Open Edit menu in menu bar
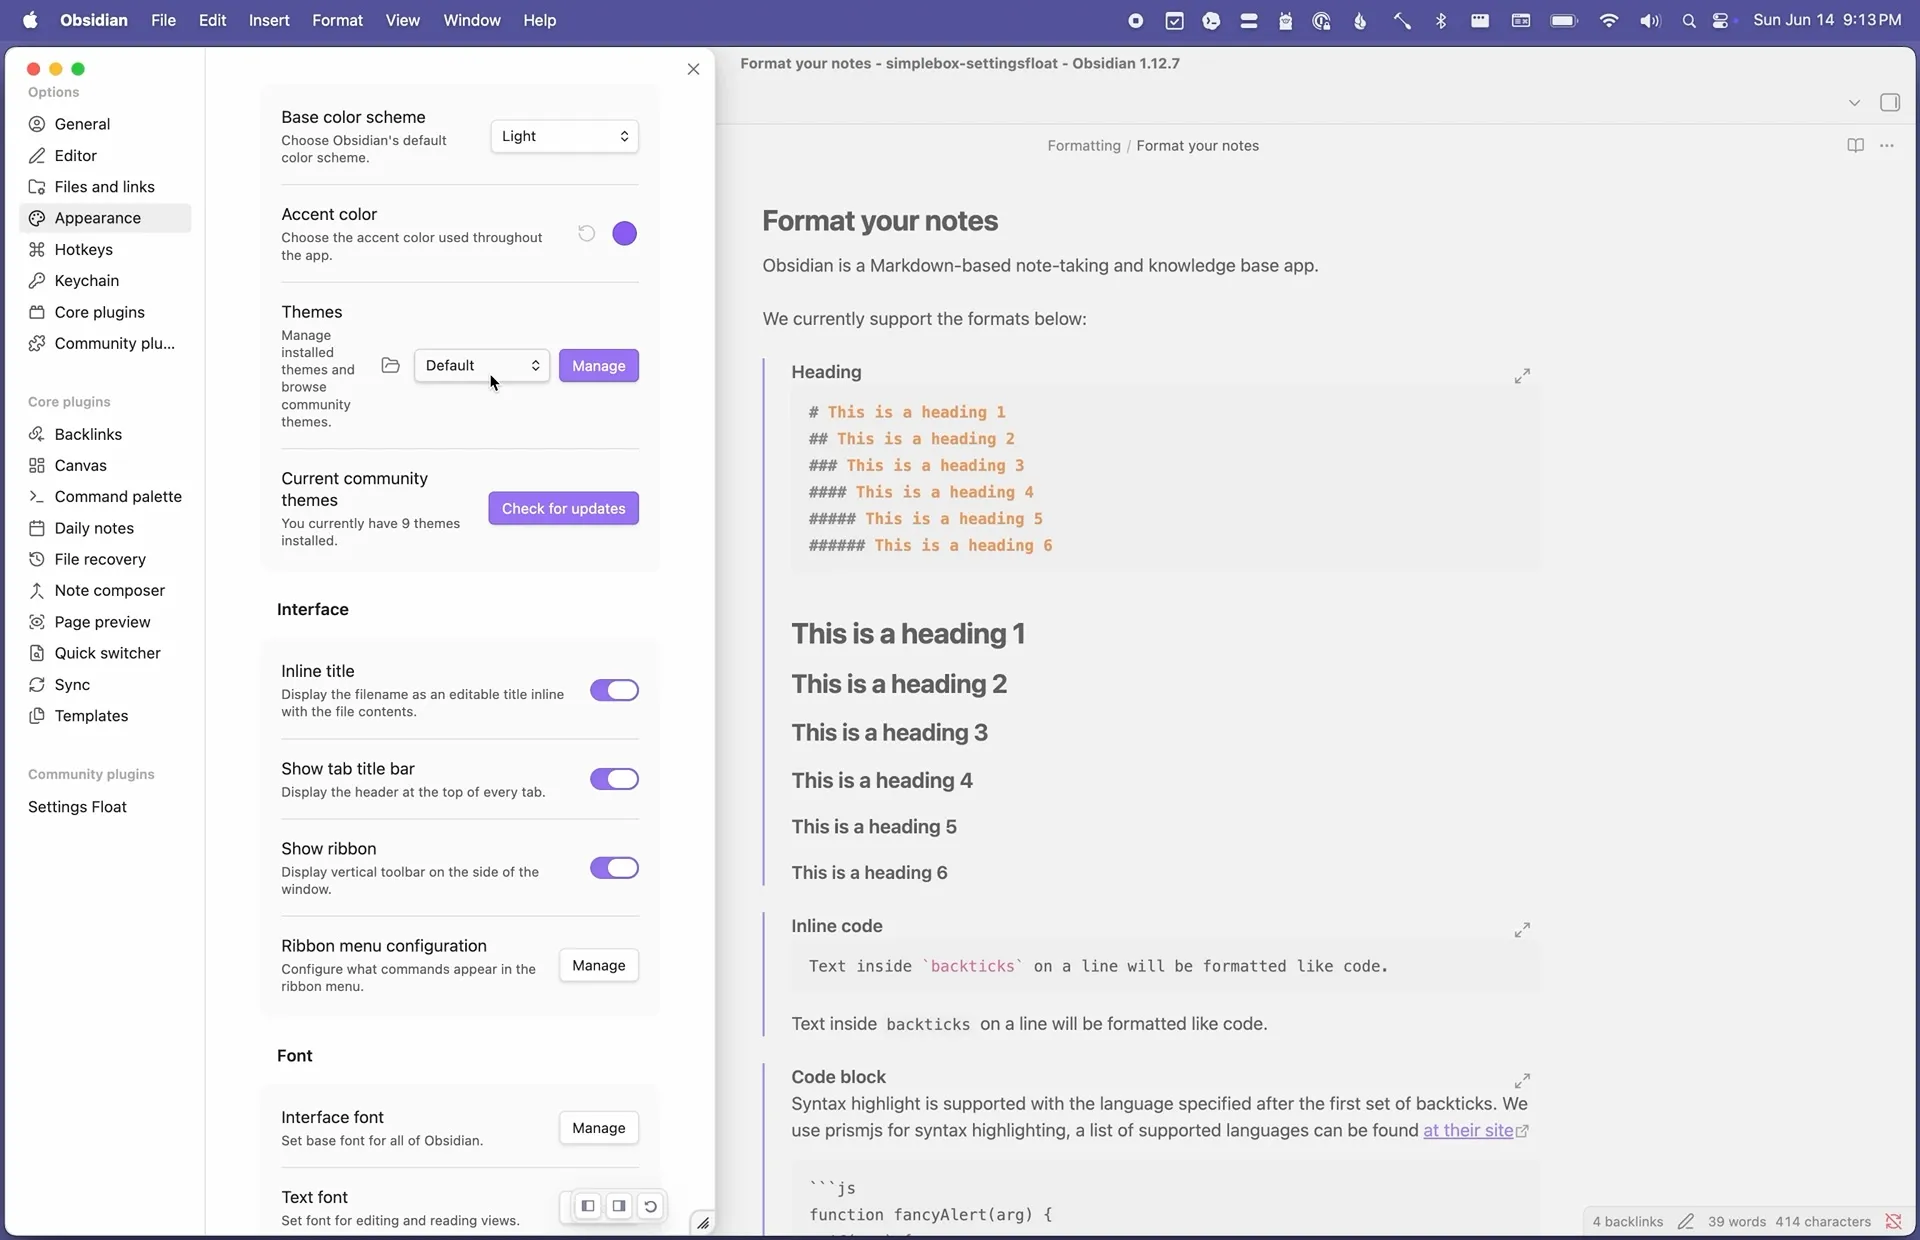Screen dimensions: 1920x1240 (212, 20)
